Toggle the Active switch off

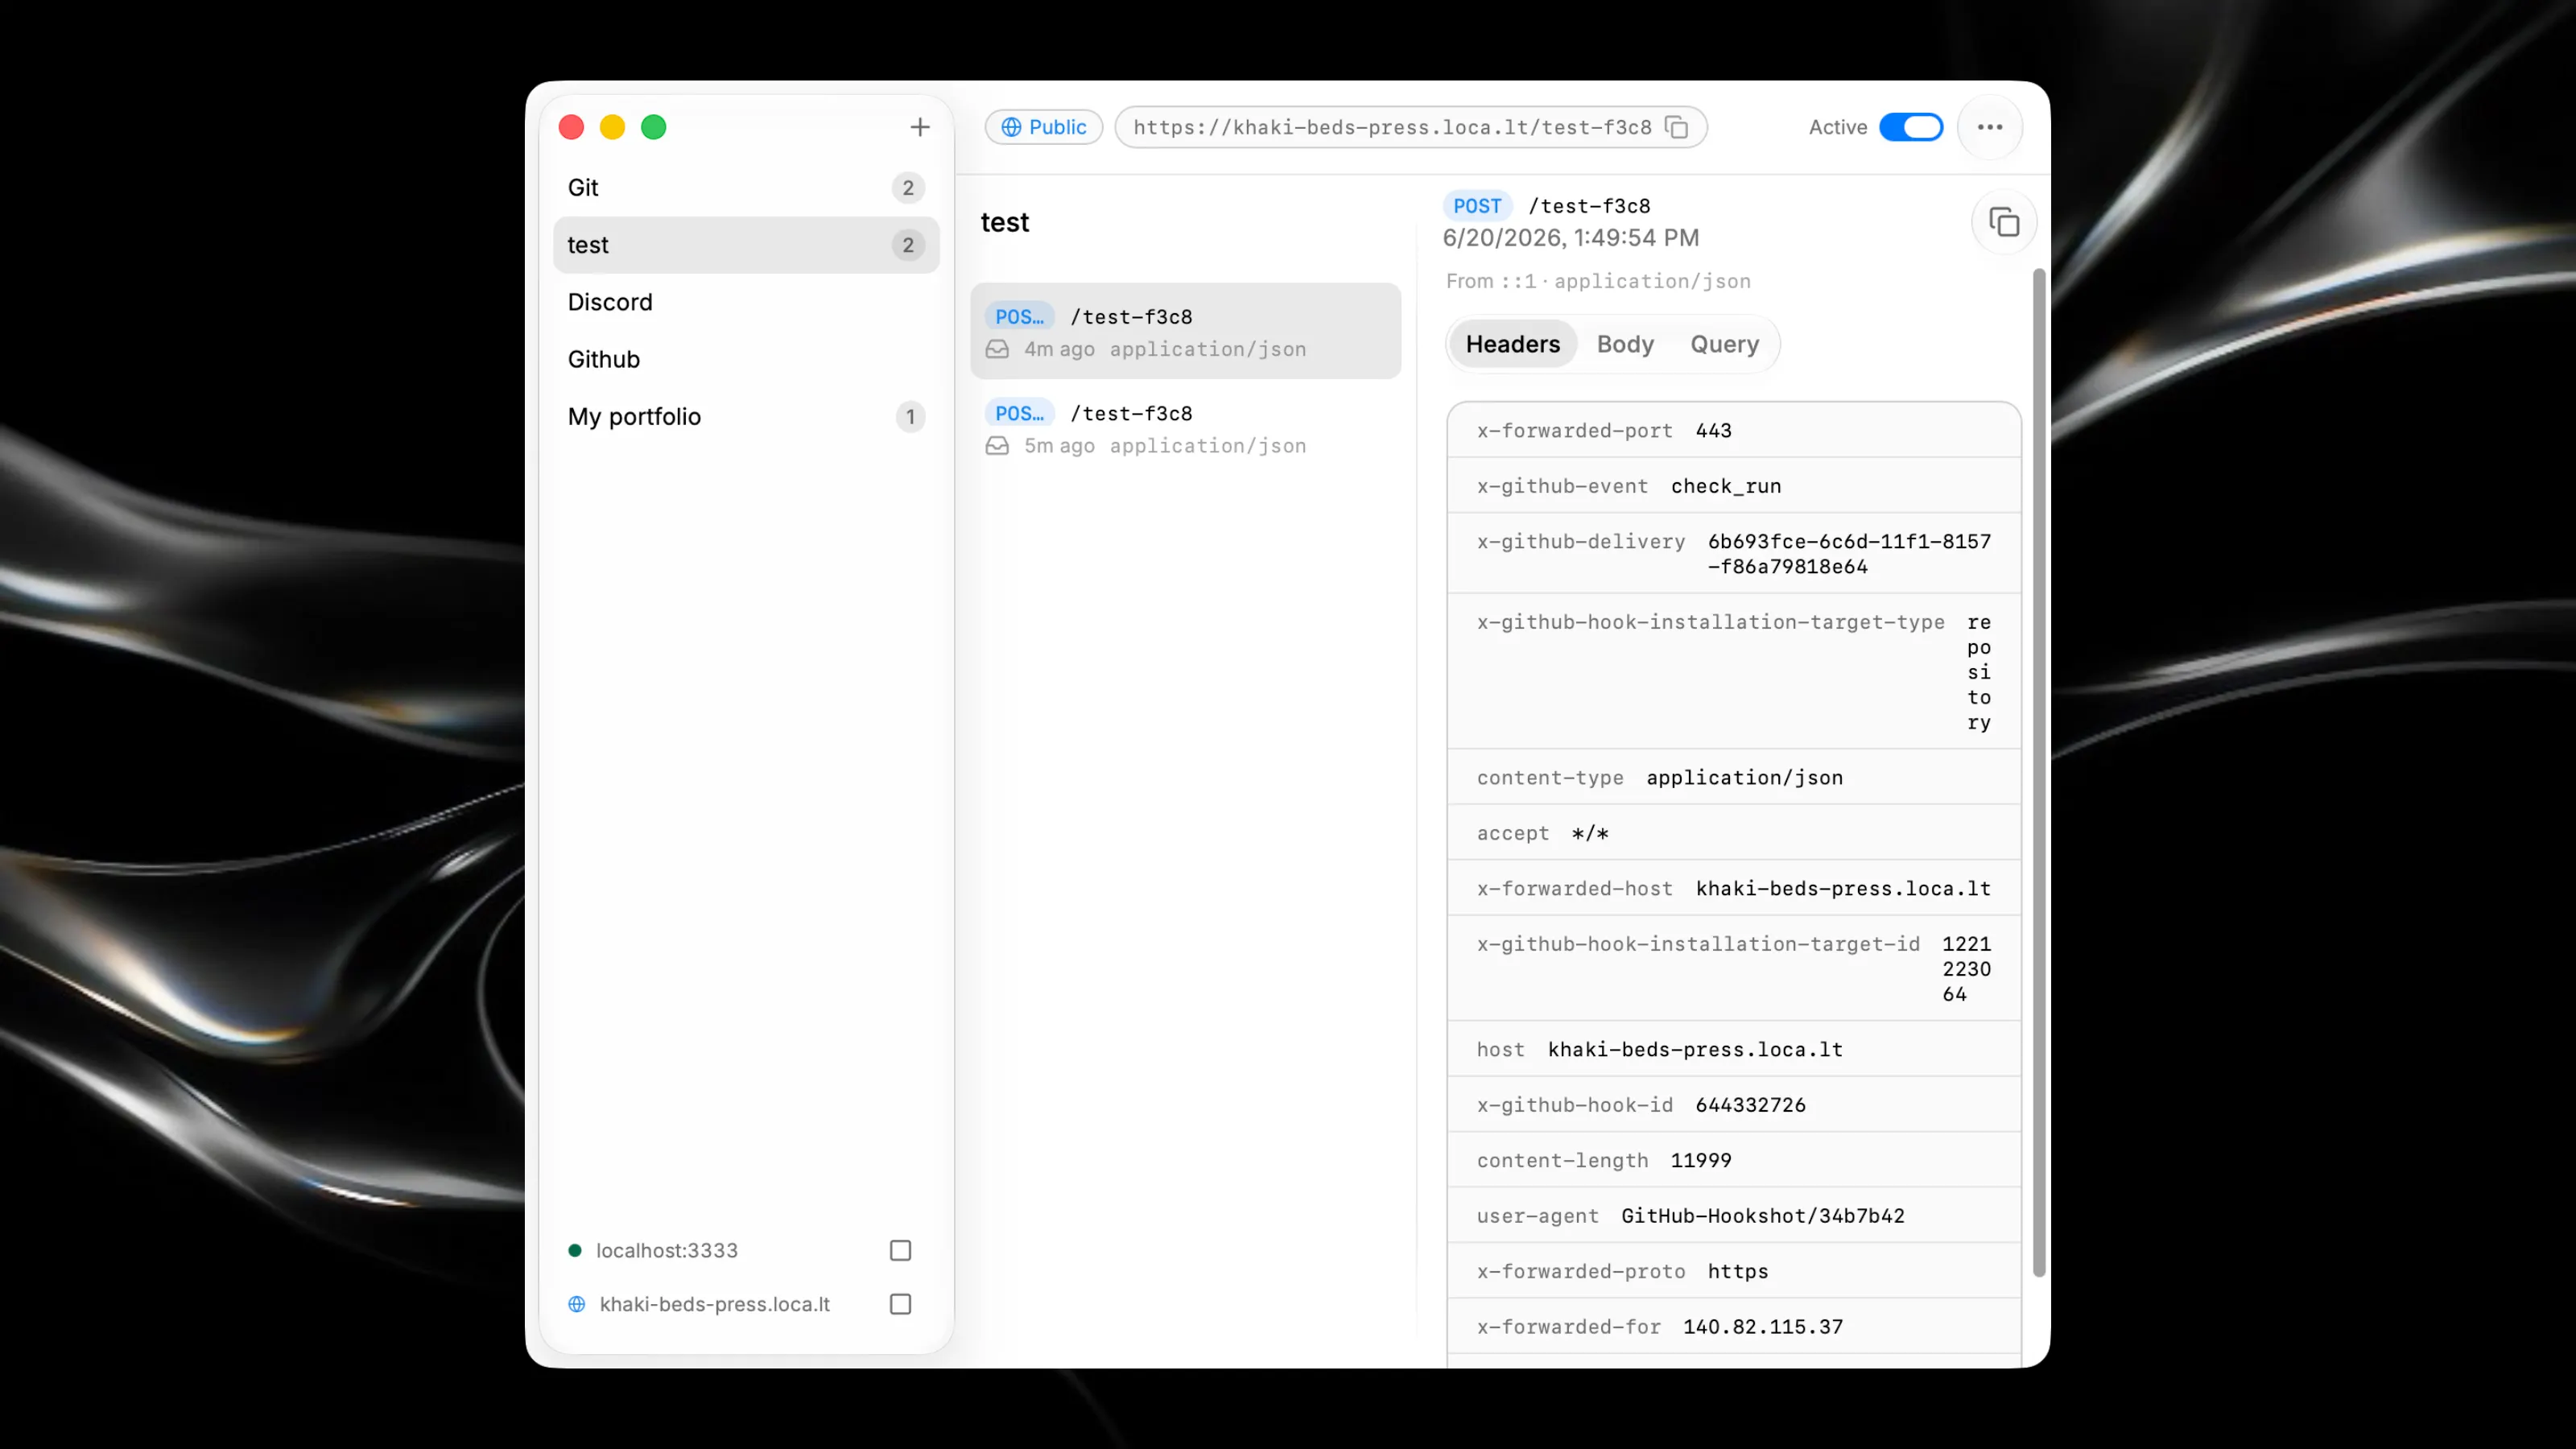click(1910, 127)
